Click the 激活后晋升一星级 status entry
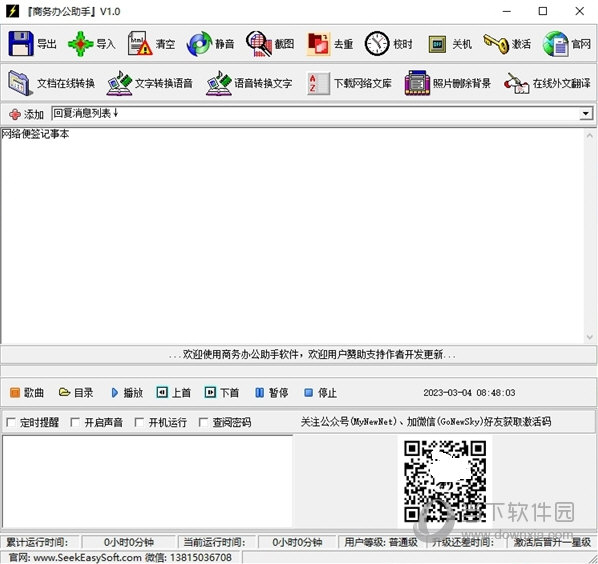This screenshot has height=564, width=598. (x=552, y=542)
